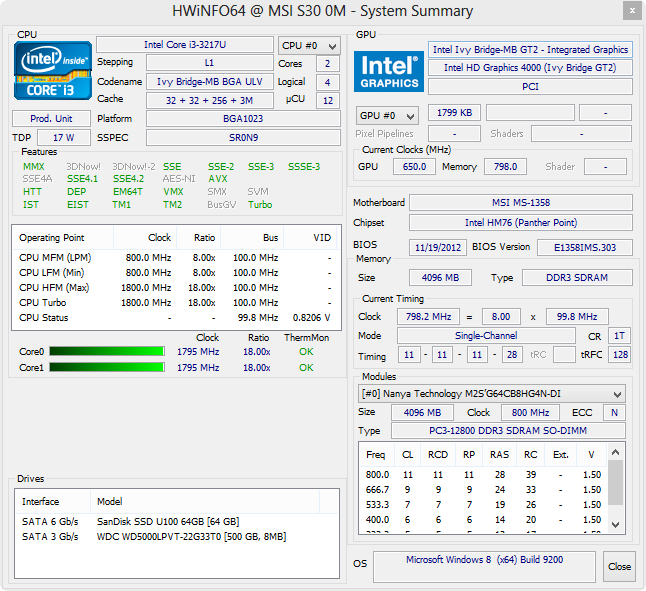Click the Memory Size 4096 MB field
Image resolution: width=646 pixels, height=591 pixels.
[440, 278]
